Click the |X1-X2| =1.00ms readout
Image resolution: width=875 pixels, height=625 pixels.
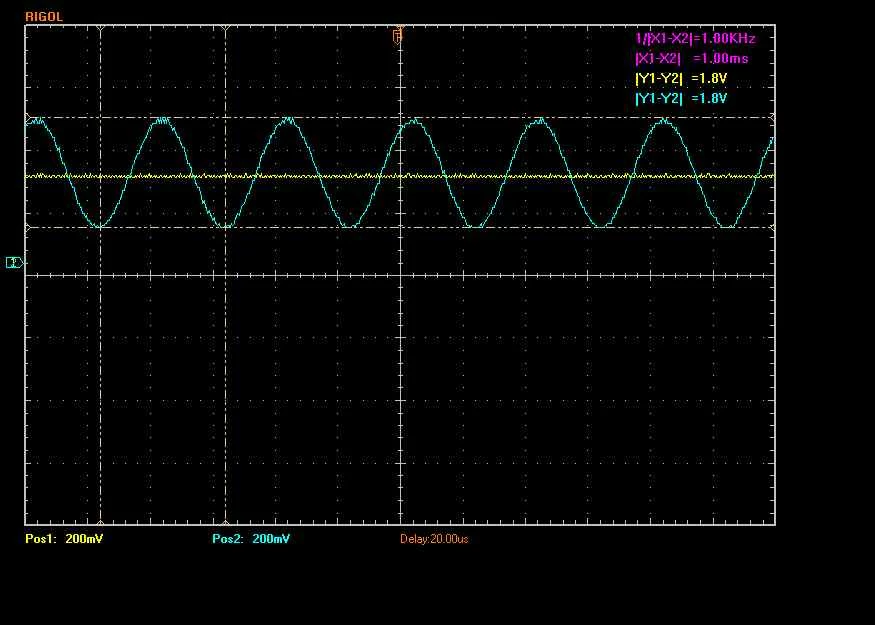[692, 59]
